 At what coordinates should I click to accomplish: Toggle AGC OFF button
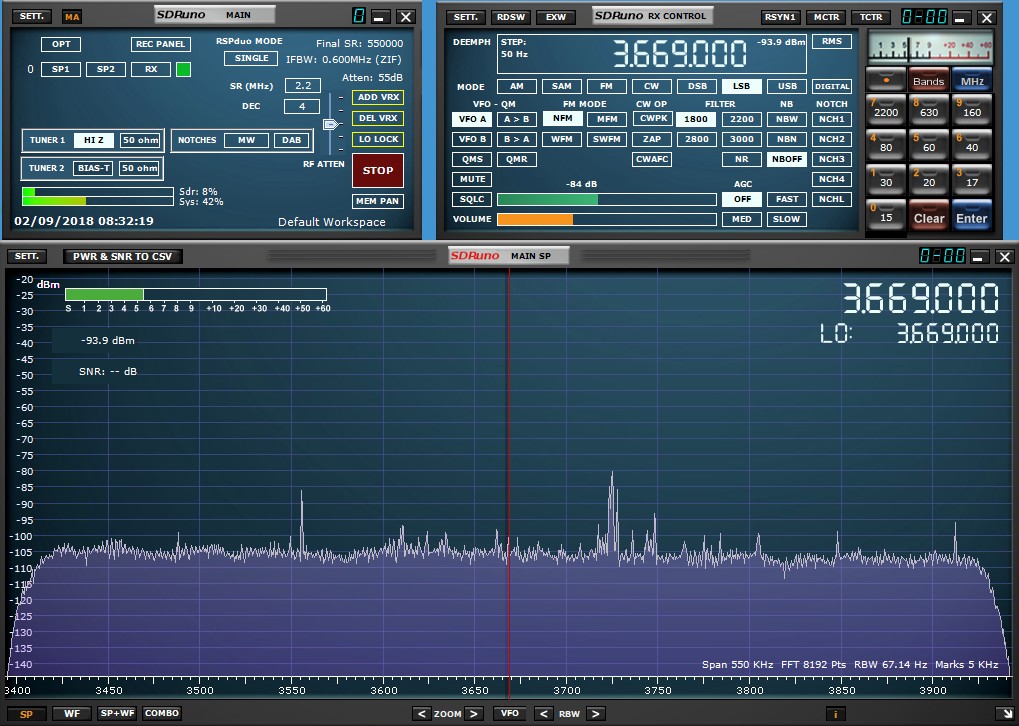click(x=742, y=200)
